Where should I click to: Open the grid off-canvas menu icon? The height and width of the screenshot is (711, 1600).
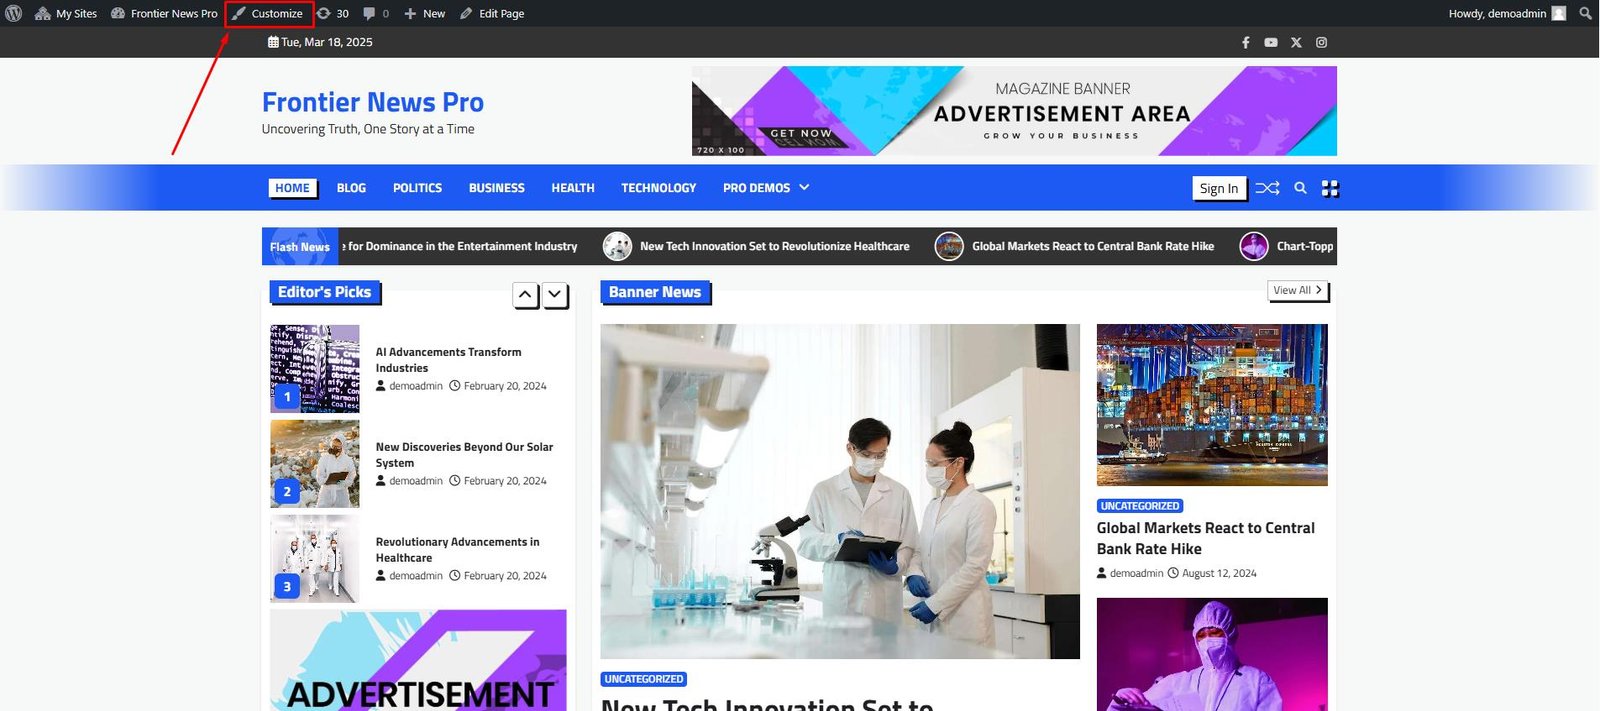click(x=1330, y=188)
